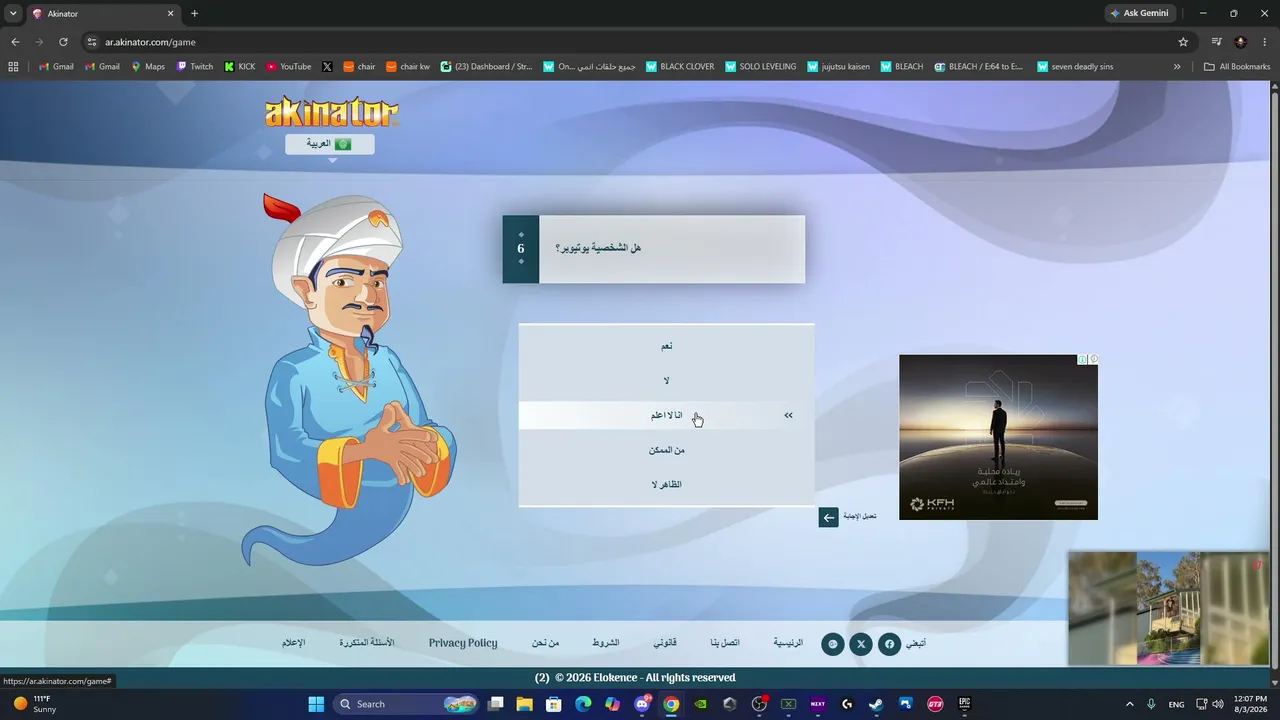
Task: Reload the Akinator page
Action: (63, 42)
